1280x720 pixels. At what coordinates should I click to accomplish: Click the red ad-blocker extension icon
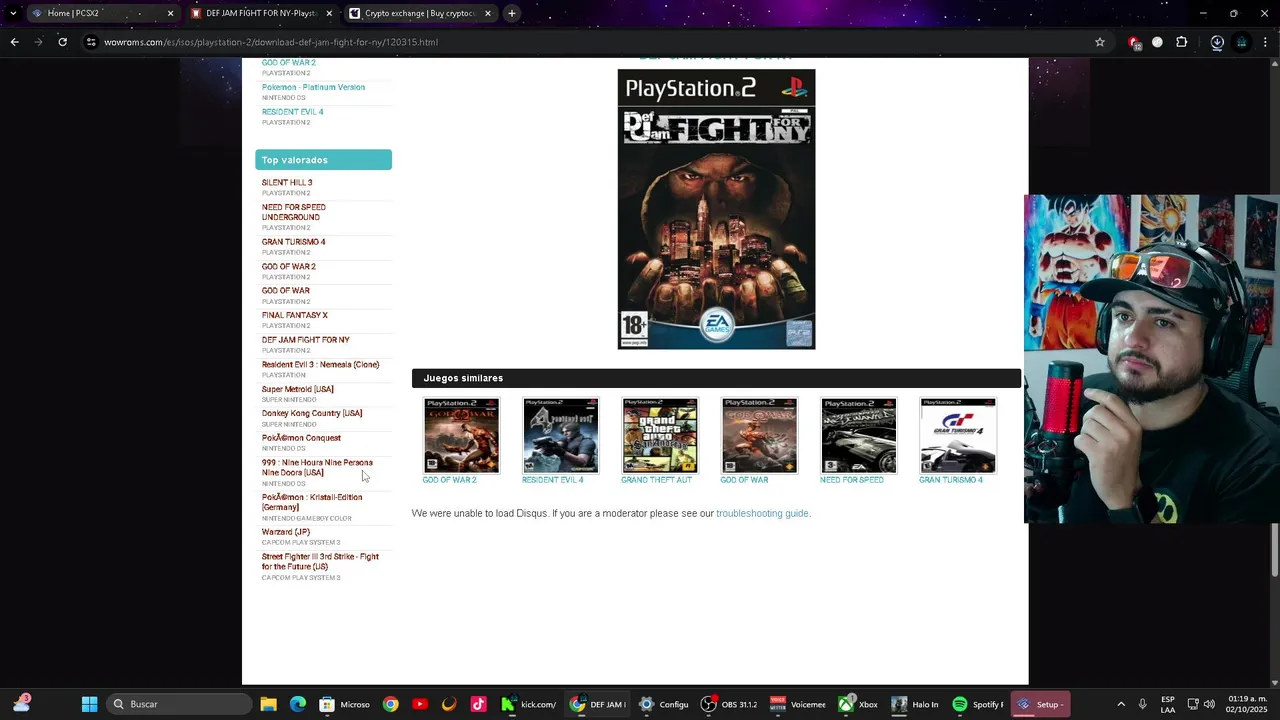click(1134, 42)
